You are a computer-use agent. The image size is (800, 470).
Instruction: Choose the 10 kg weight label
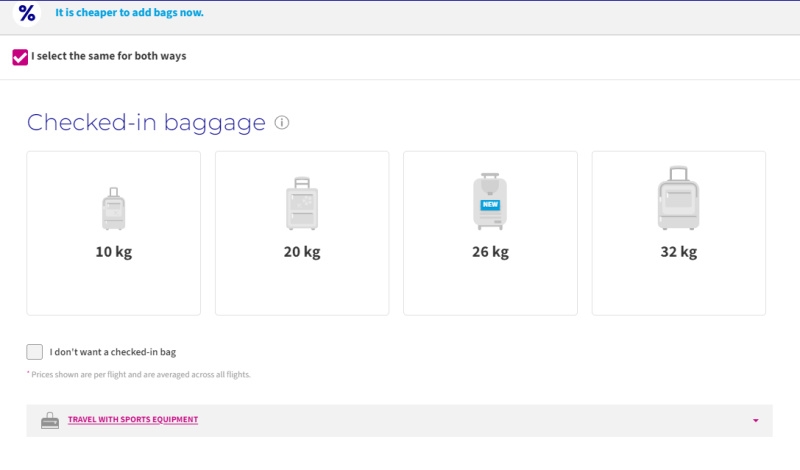click(114, 252)
